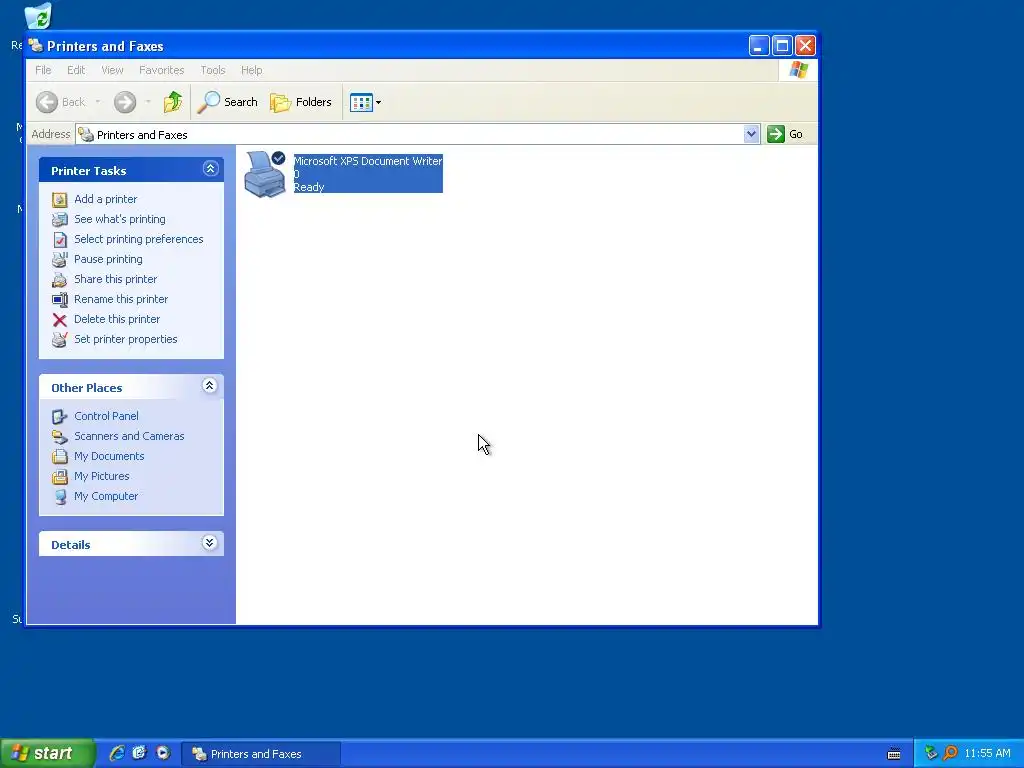Click the Select printing preferences link

(x=138, y=239)
